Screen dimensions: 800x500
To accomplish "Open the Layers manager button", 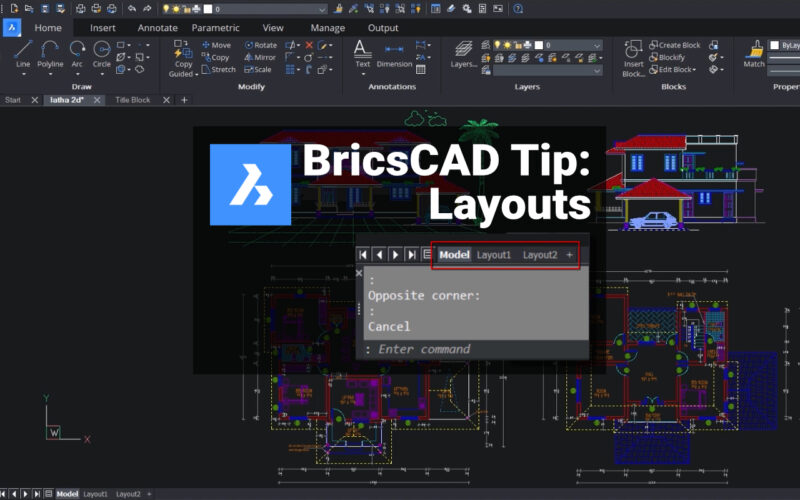I will 463,53.
